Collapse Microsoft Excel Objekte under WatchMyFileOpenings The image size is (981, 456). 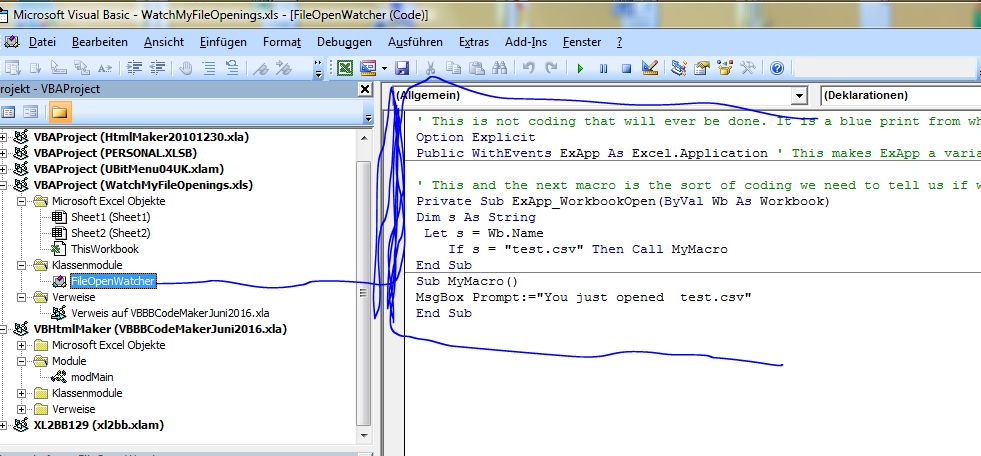22,201
